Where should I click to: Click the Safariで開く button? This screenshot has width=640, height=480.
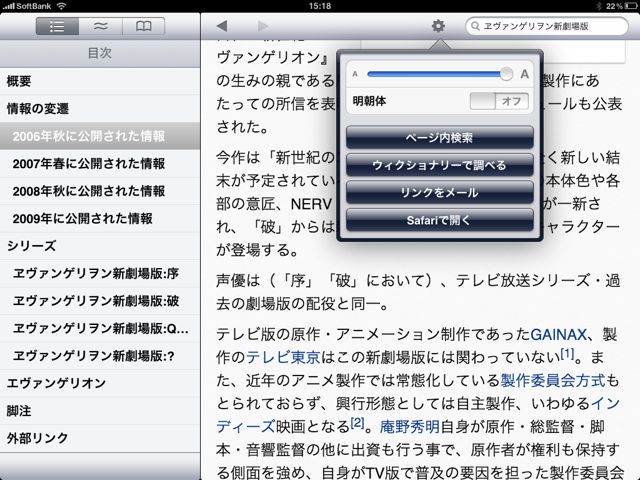(x=440, y=220)
